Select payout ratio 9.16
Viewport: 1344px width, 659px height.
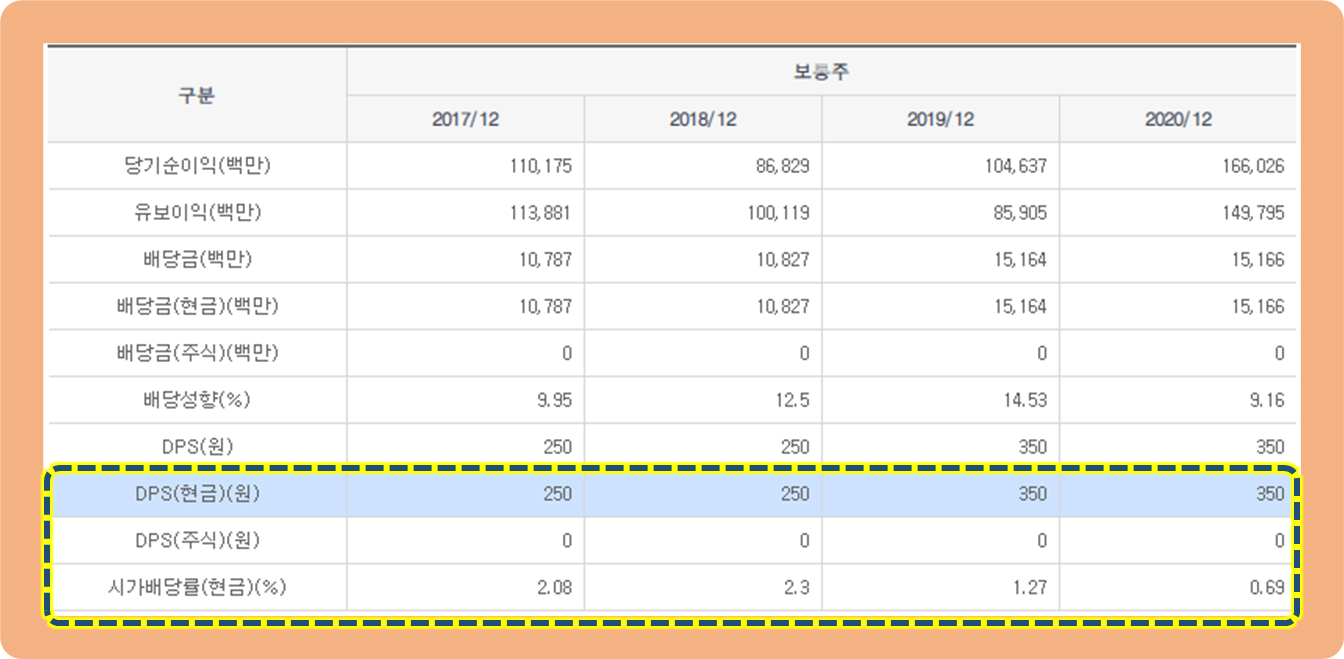tap(1267, 401)
